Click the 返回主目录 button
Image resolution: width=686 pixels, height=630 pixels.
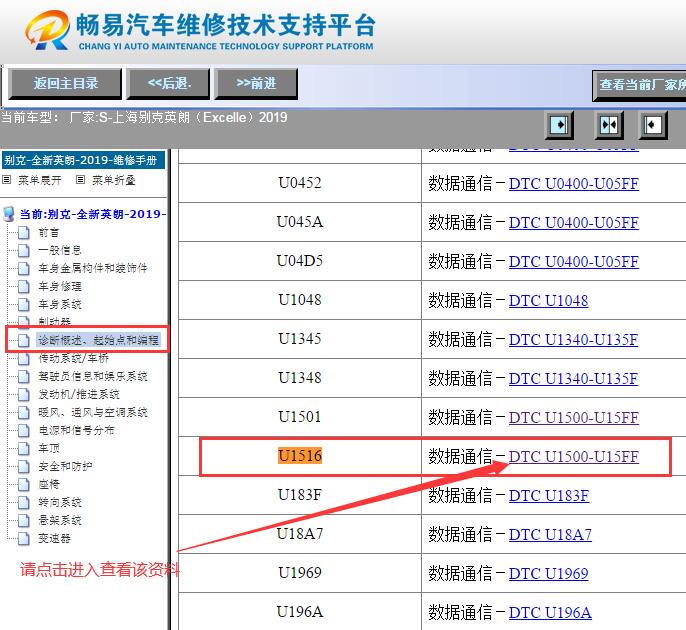pos(65,83)
